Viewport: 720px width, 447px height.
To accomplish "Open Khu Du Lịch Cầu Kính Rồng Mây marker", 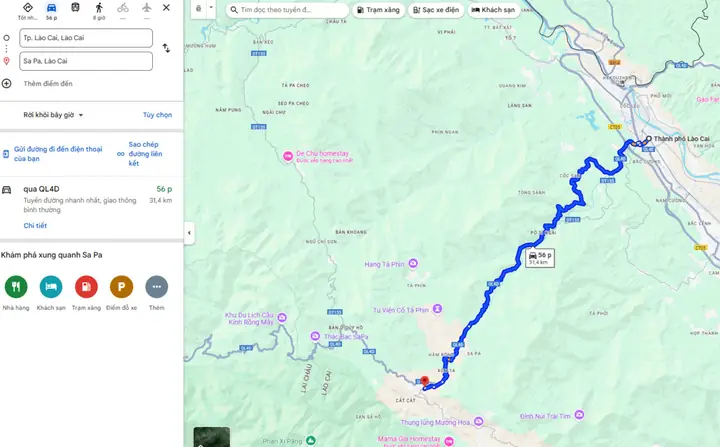I will click(x=282, y=317).
